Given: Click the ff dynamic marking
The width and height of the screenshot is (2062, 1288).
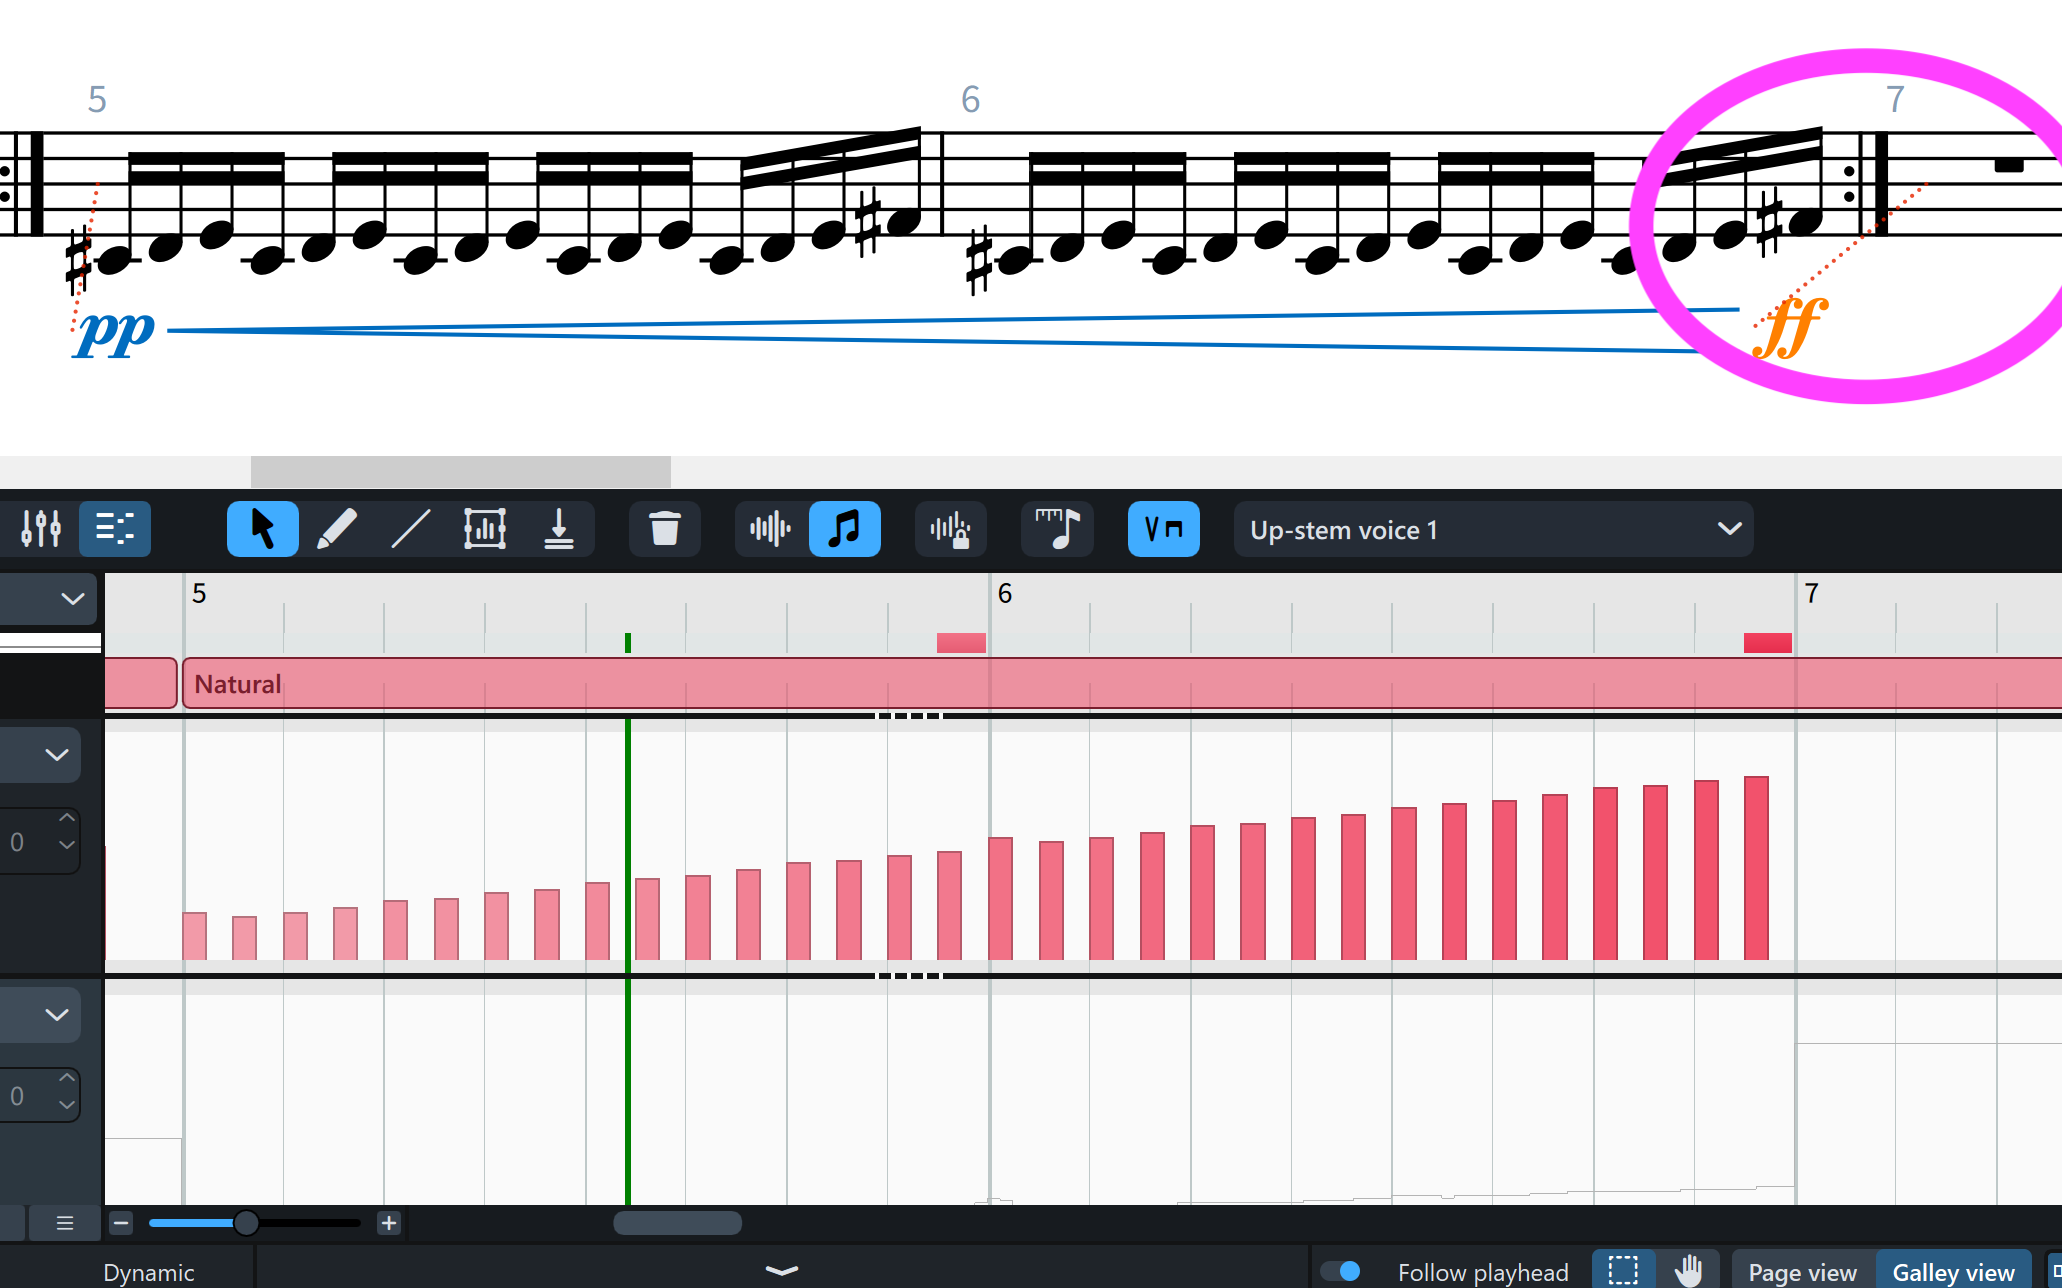Looking at the screenshot, I should [1791, 327].
